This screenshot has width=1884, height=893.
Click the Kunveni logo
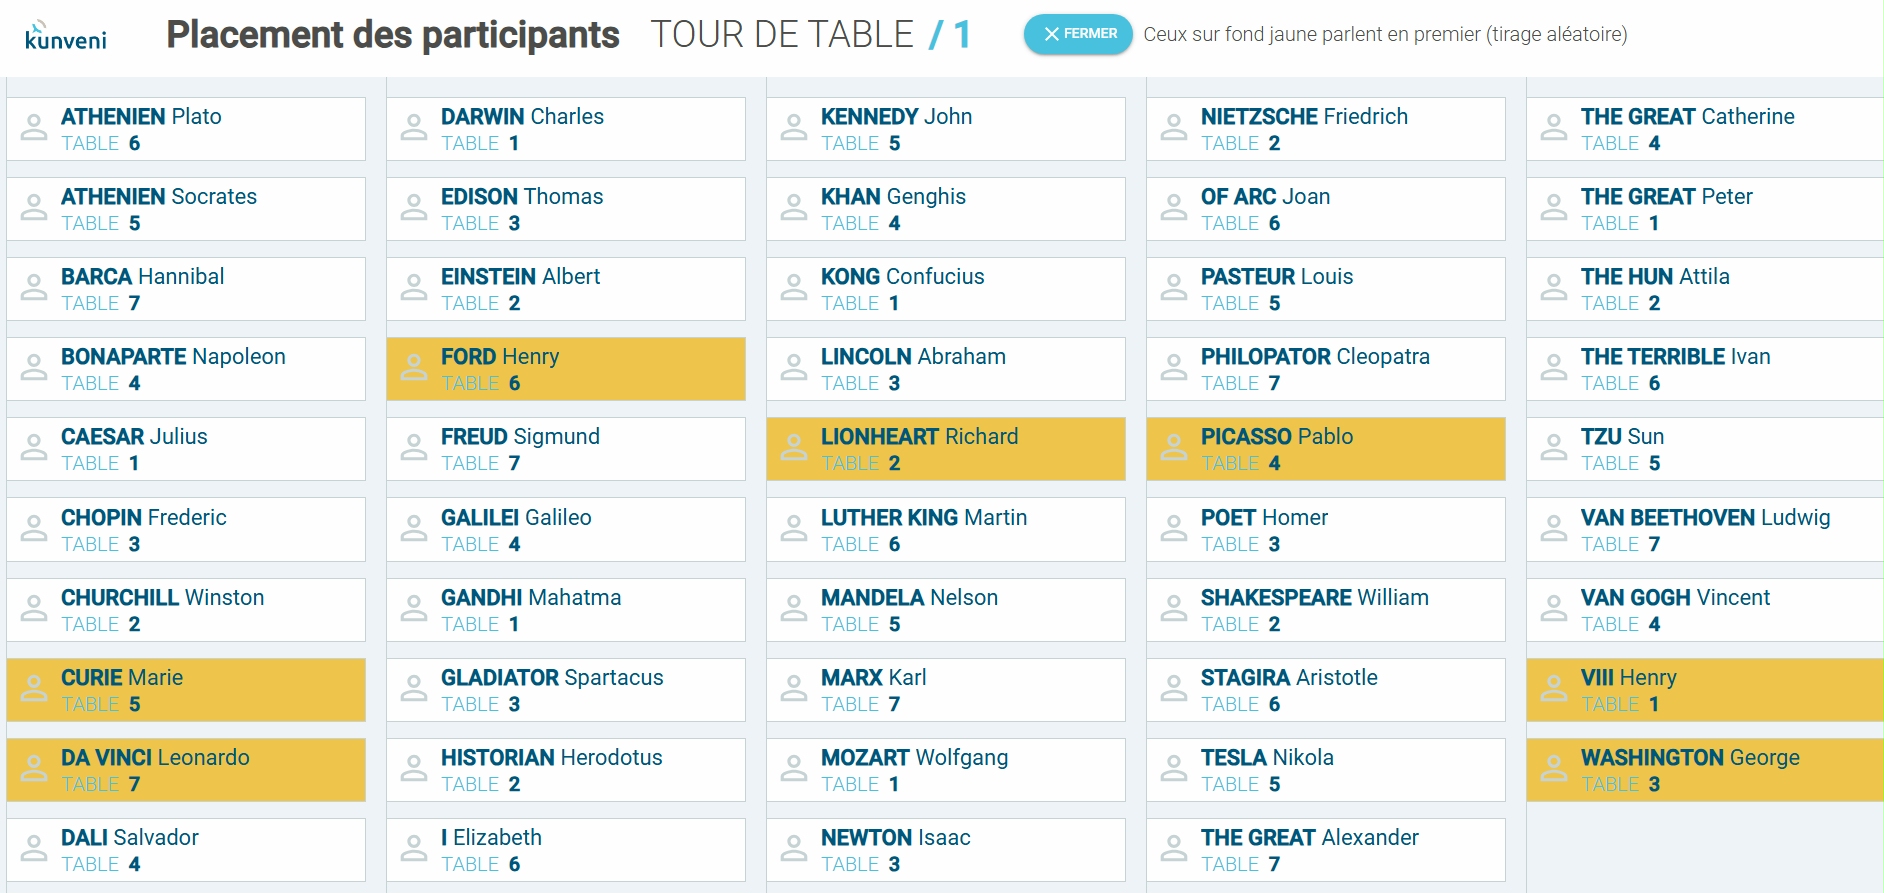pos(66,36)
